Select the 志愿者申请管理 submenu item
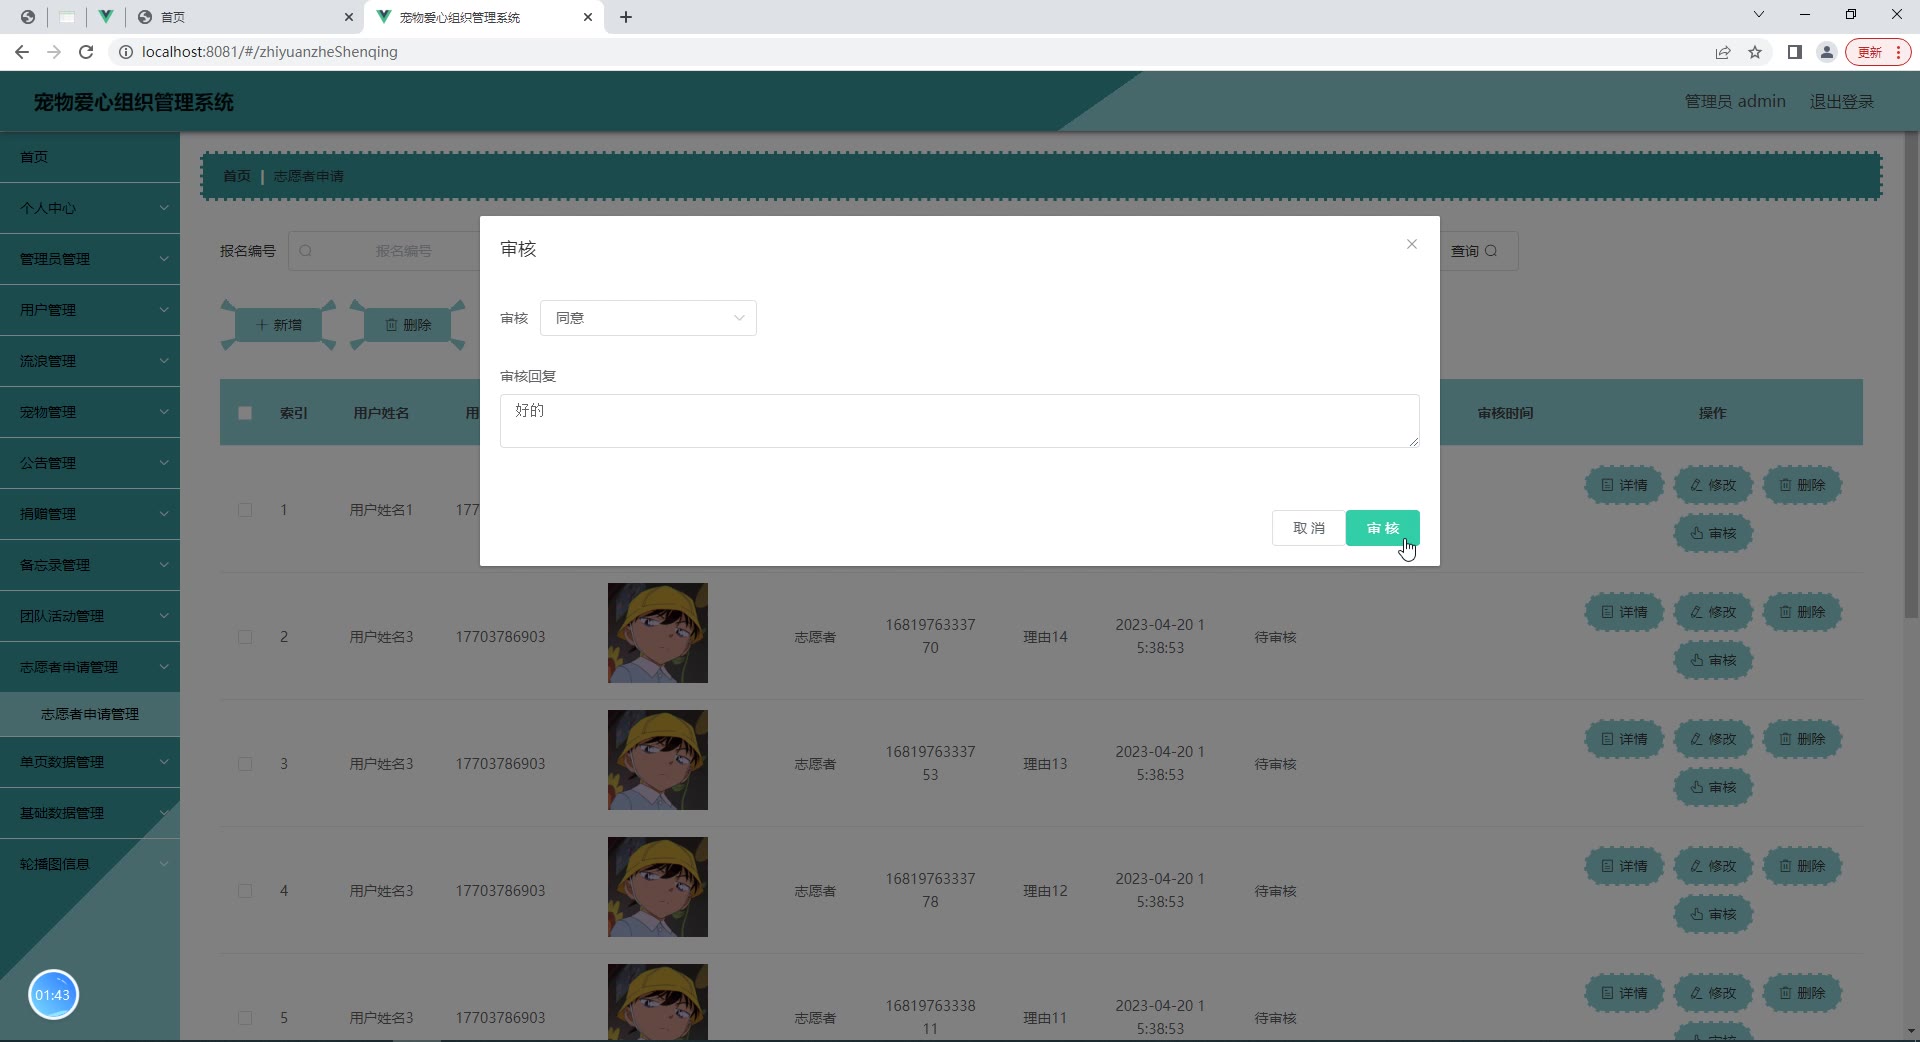 pos(90,714)
